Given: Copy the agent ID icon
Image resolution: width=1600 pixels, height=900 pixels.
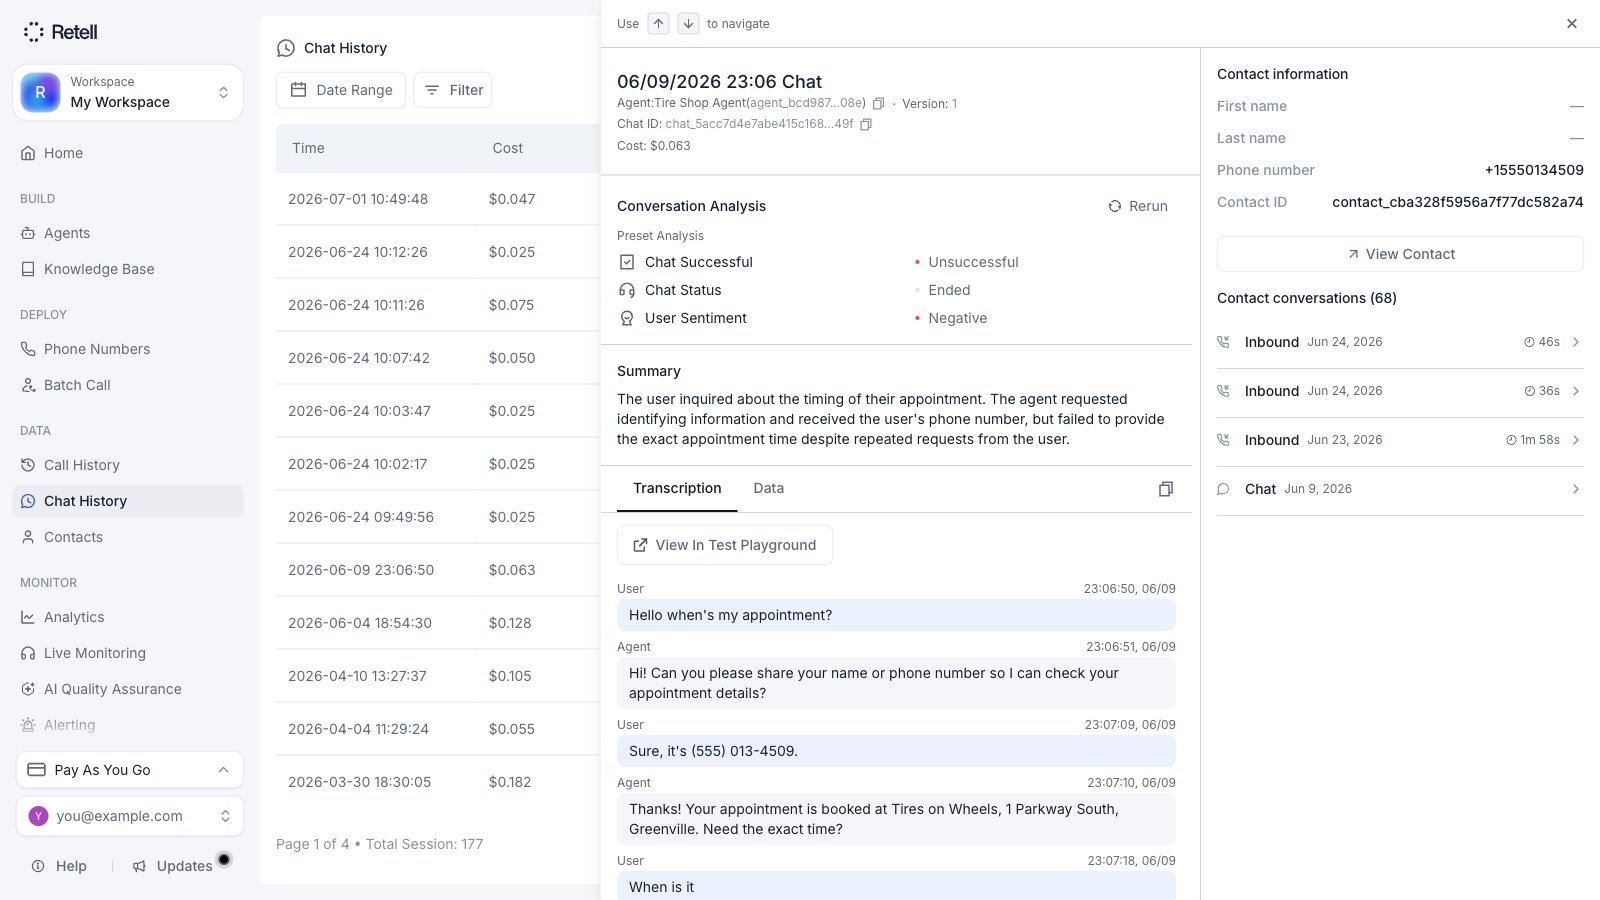Looking at the screenshot, I should (879, 104).
